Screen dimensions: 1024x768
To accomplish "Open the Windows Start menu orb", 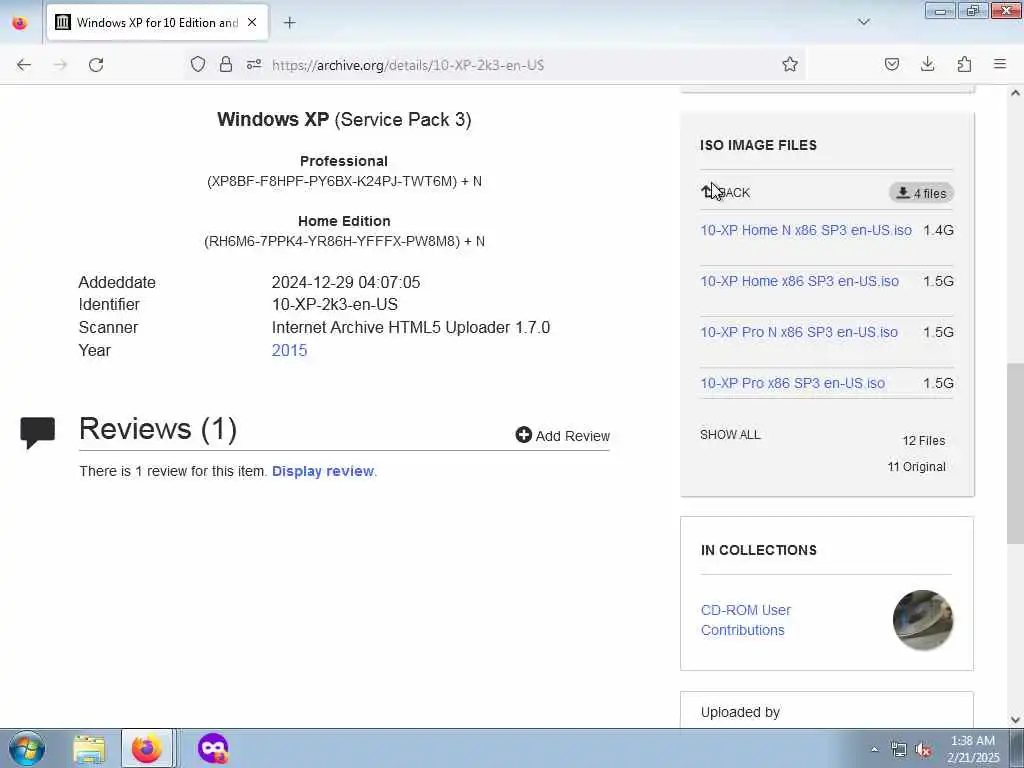I will (27, 748).
